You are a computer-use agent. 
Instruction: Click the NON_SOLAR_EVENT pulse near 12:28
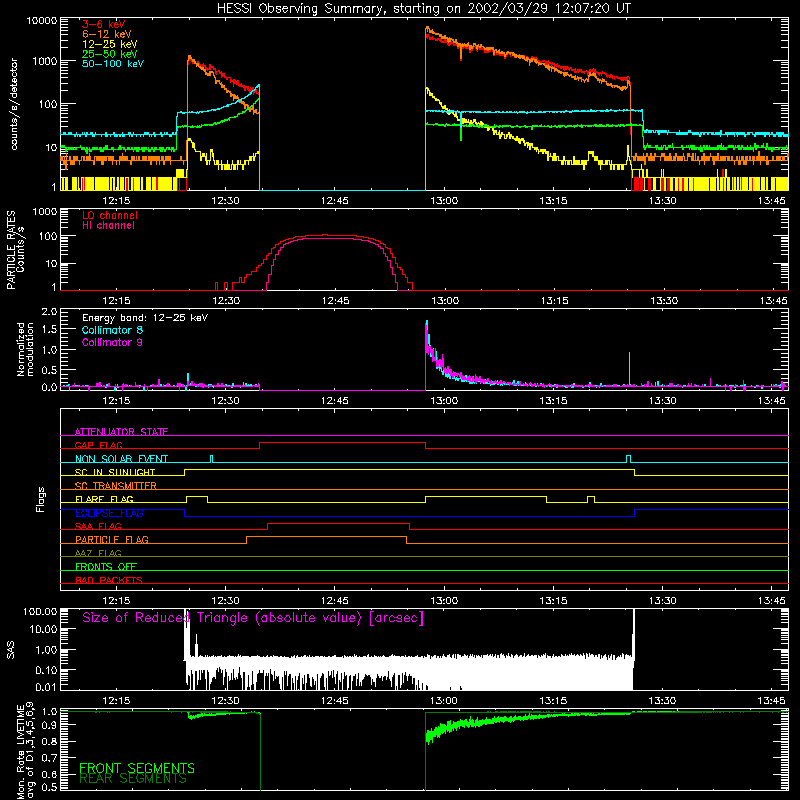(212, 459)
